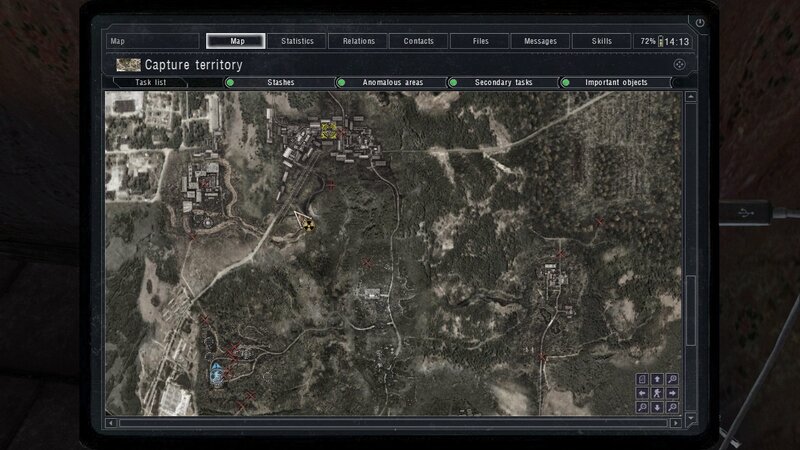Click the horizontal scrollbar right arrow
800x450 pixels.
coord(676,423)
